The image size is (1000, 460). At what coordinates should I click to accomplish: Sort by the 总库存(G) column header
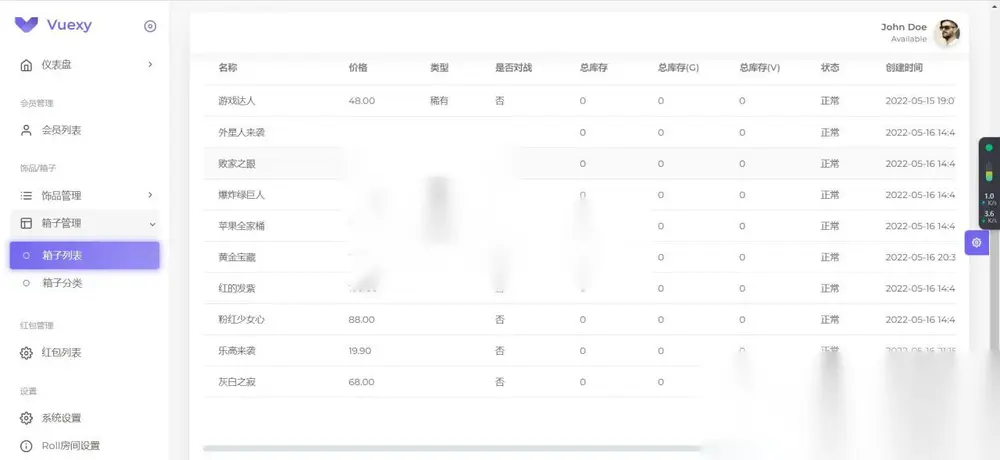click(x=678, y=68)
